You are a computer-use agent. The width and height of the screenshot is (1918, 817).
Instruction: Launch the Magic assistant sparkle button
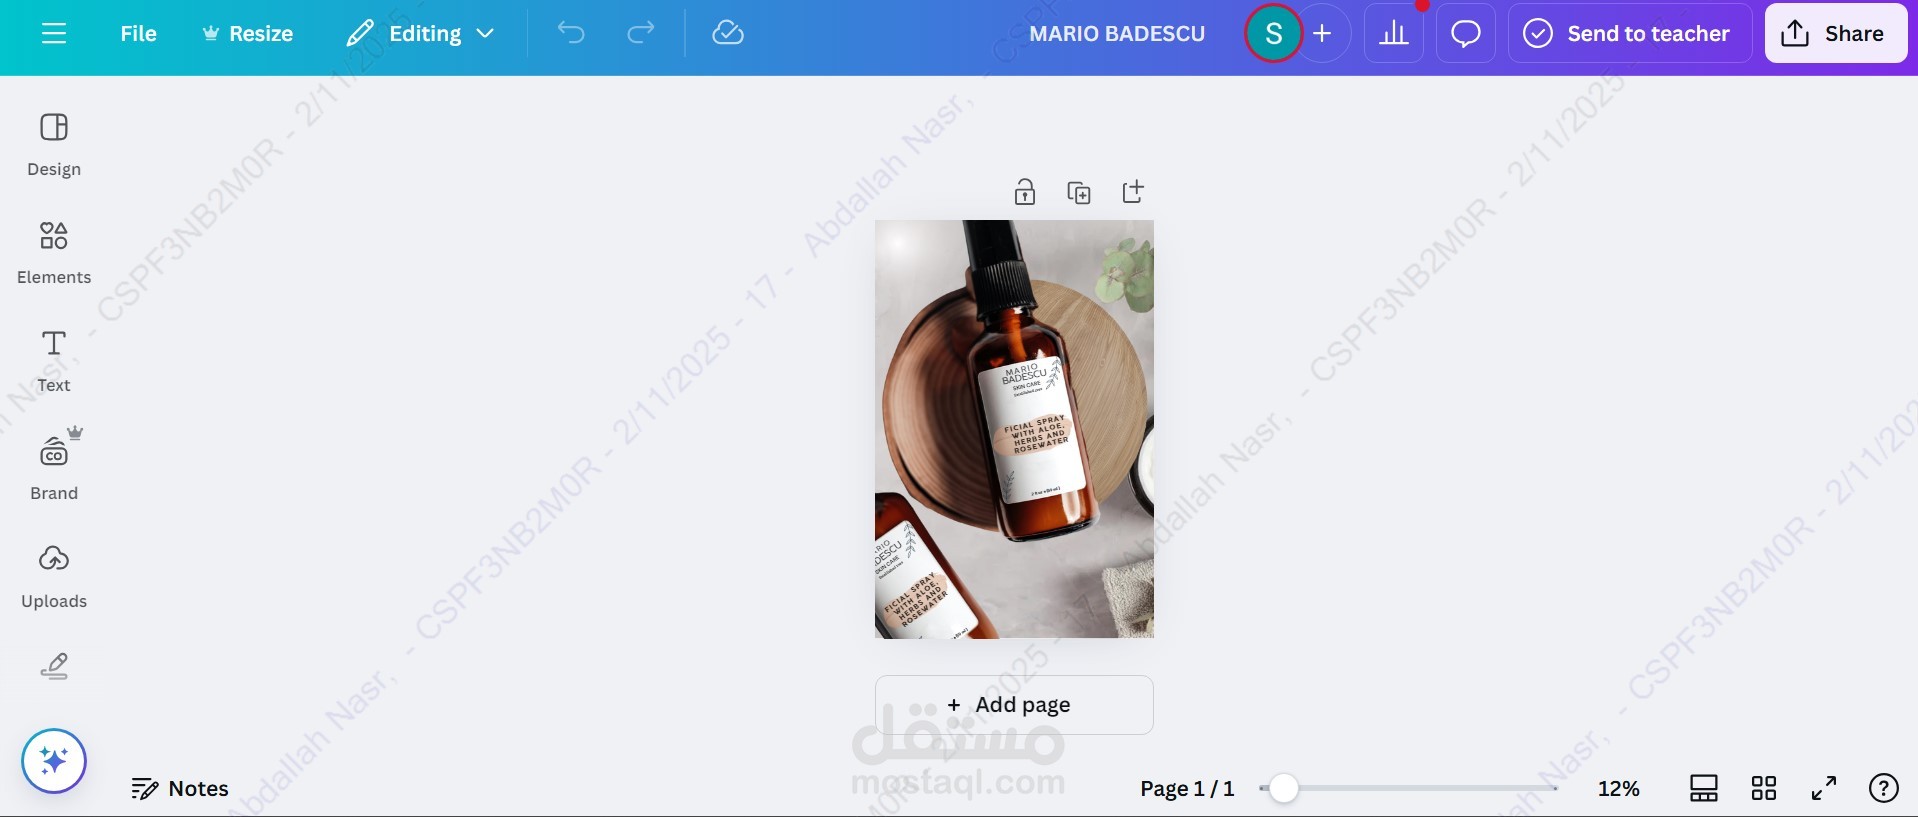click(x=54, y=761)
